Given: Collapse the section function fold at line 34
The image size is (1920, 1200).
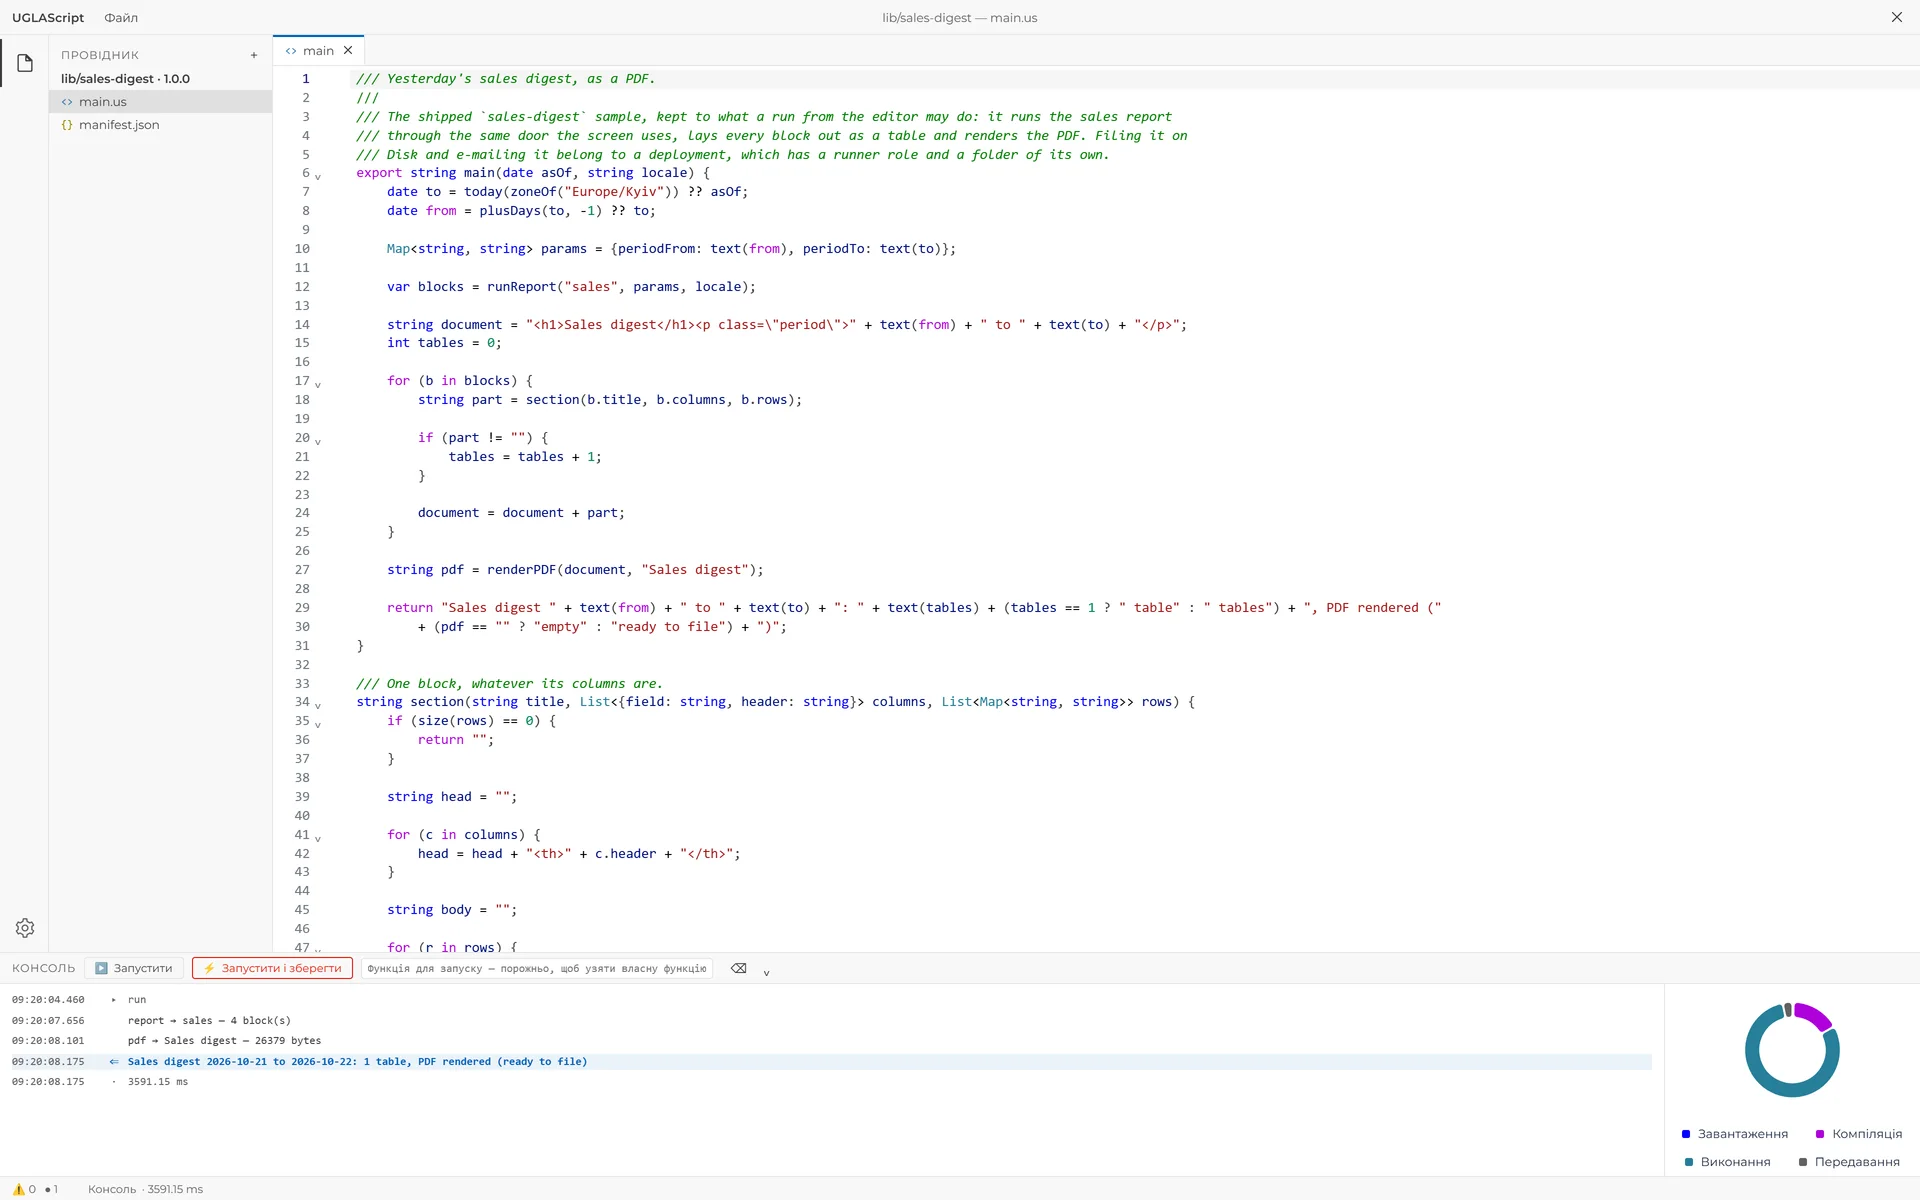Looking at the screenshot, I should pyautogui.click(x=318, y=706).
